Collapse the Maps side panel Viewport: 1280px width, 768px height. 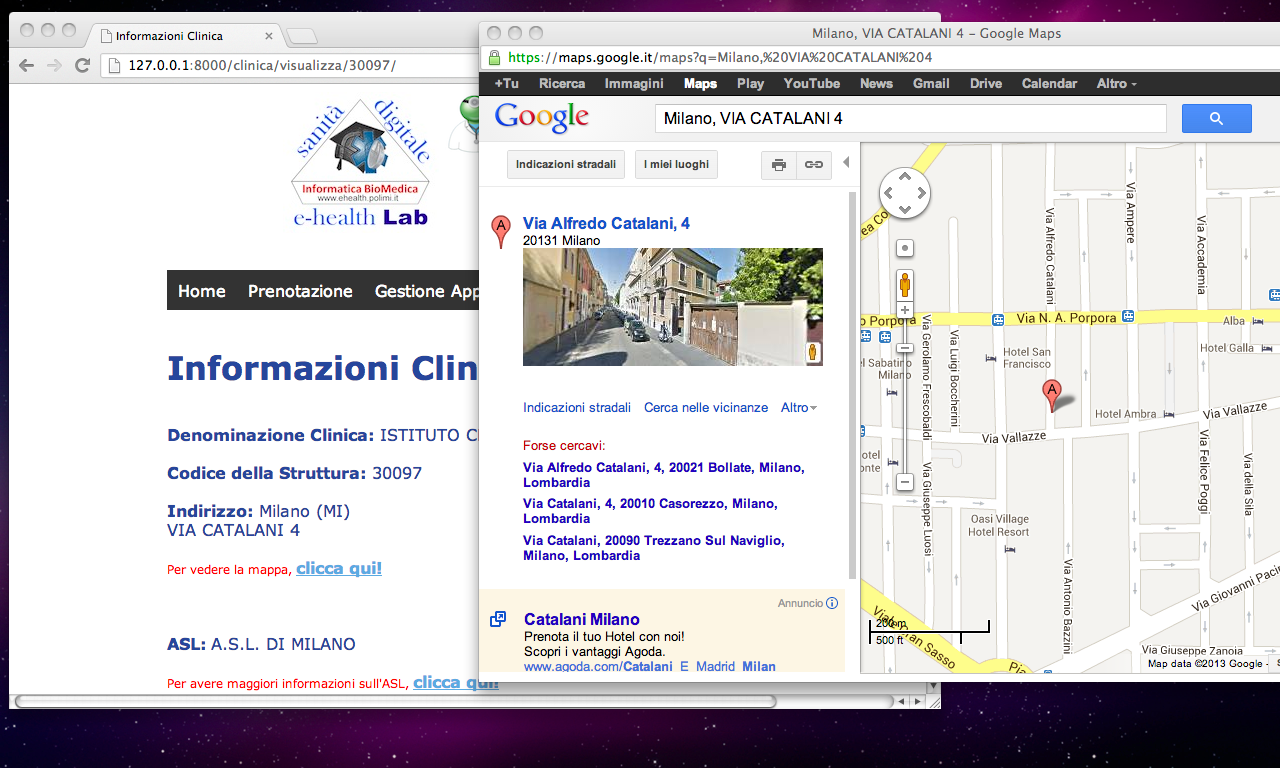click(x=845, y=160)
